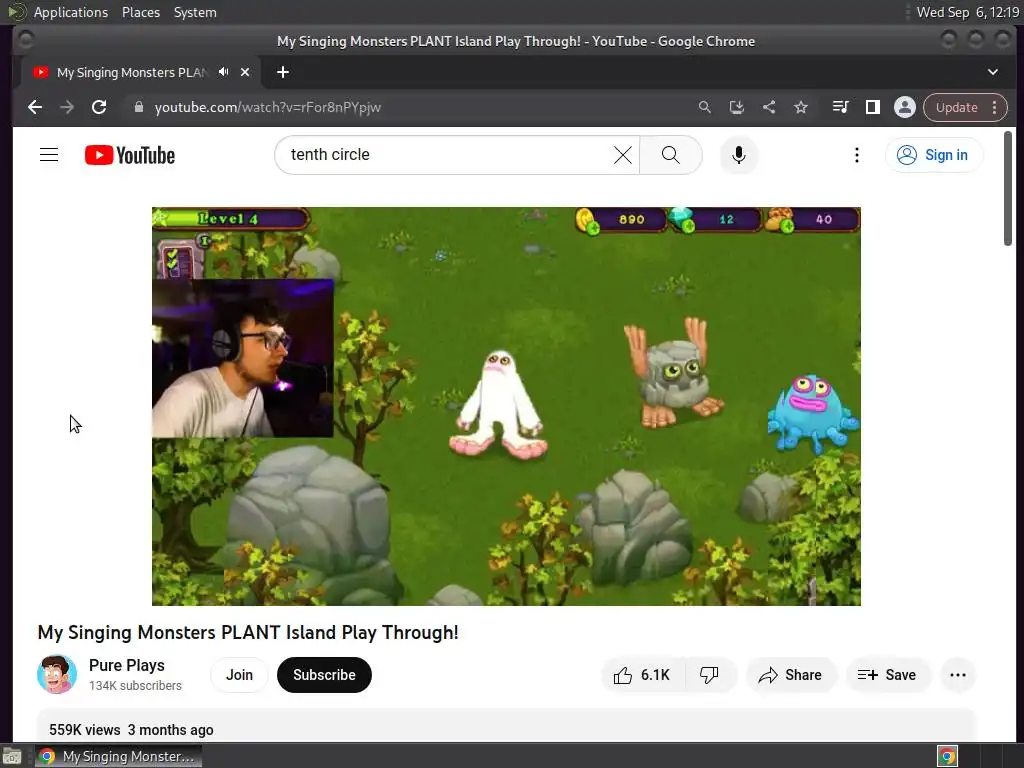The width and height of the screenshot is (1024, 768).
Task: Clear the search text with X
Action: 623,155
